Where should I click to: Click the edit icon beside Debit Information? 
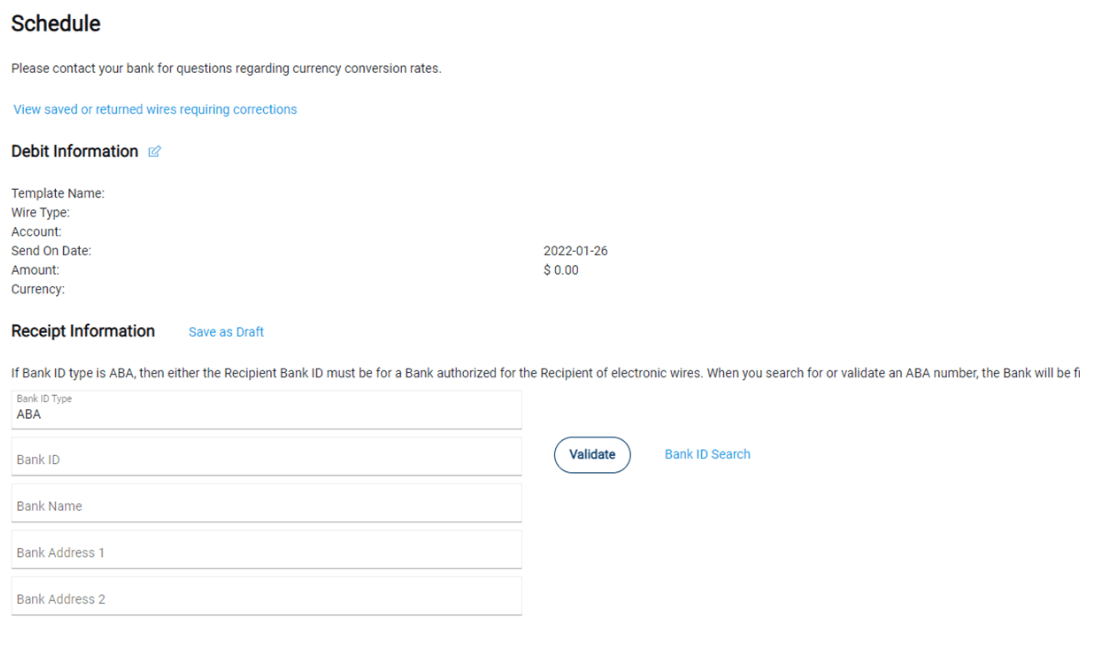click(154, 152)
